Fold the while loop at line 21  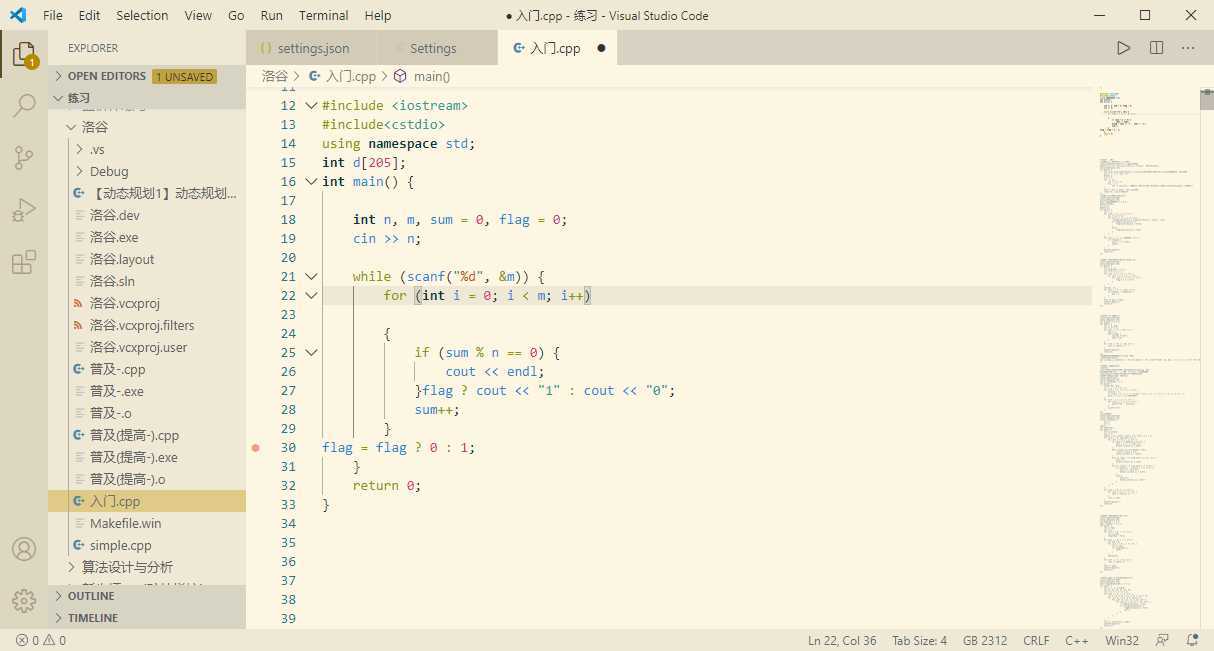coord(311,277)
